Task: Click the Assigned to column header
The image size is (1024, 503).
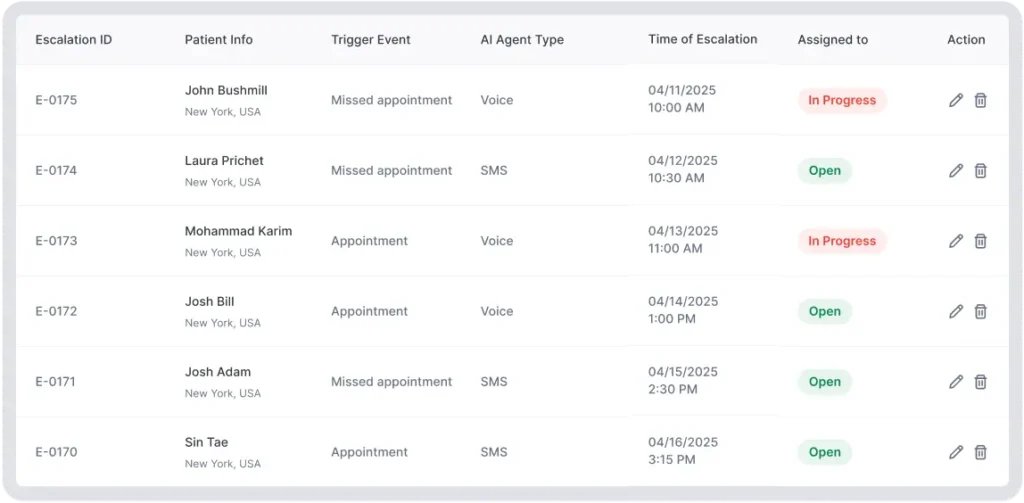Action: click(832, 40)
